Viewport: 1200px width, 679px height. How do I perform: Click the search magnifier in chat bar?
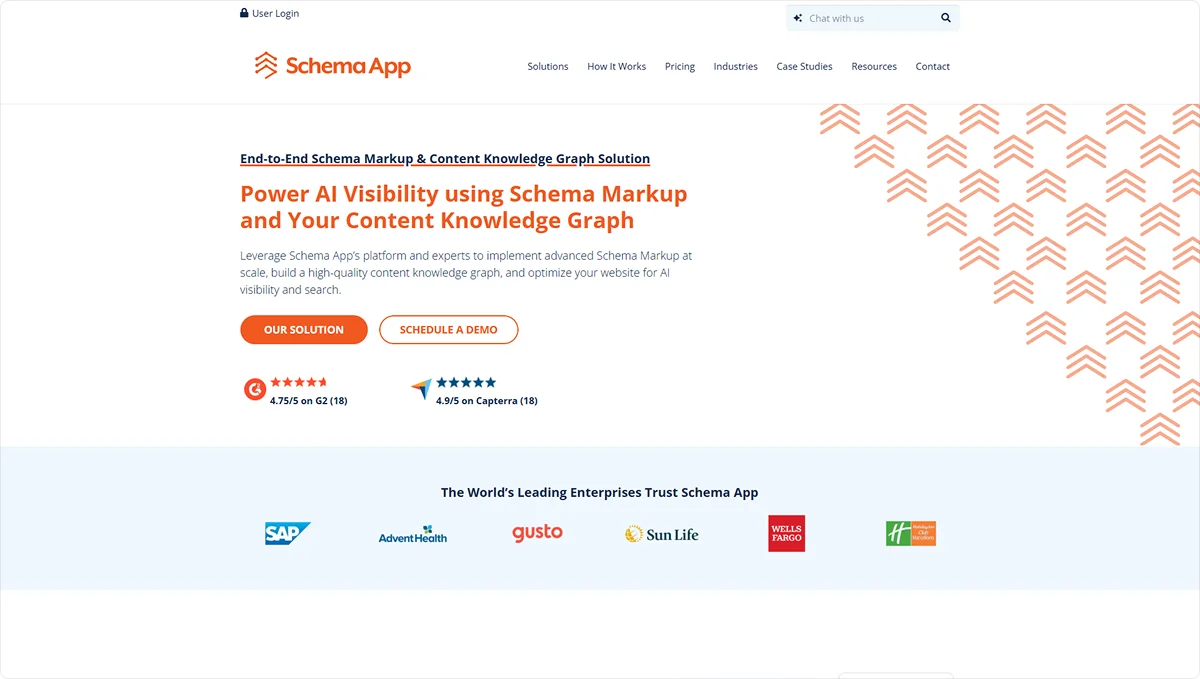945,17
